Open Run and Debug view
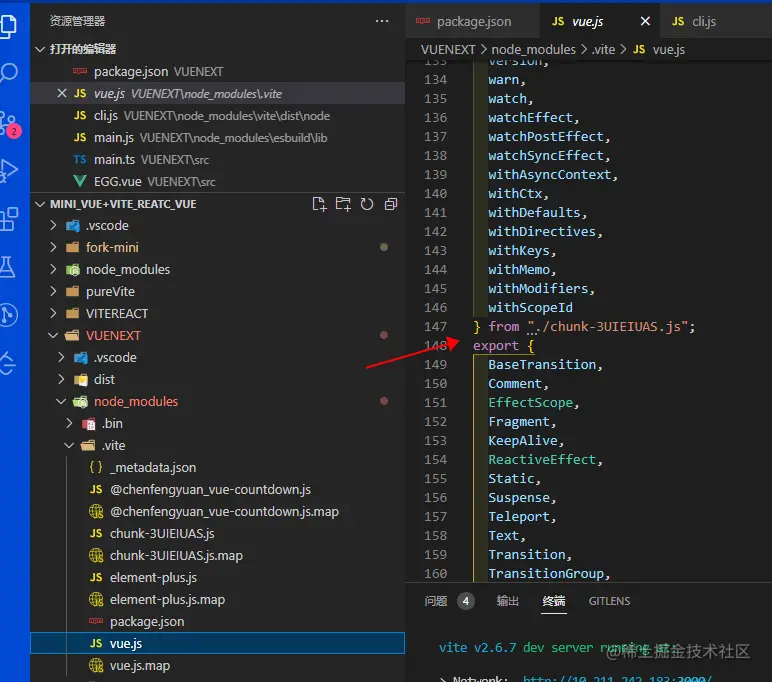 pos(9,170)
